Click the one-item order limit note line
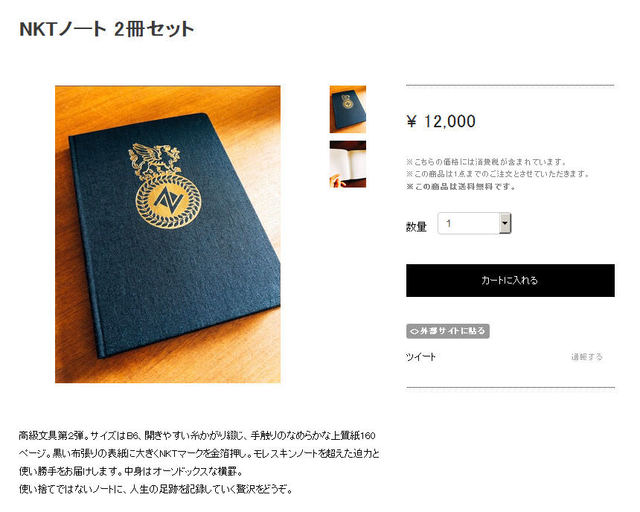The height and width of the screenshot is (512, 640). (498, 174)
